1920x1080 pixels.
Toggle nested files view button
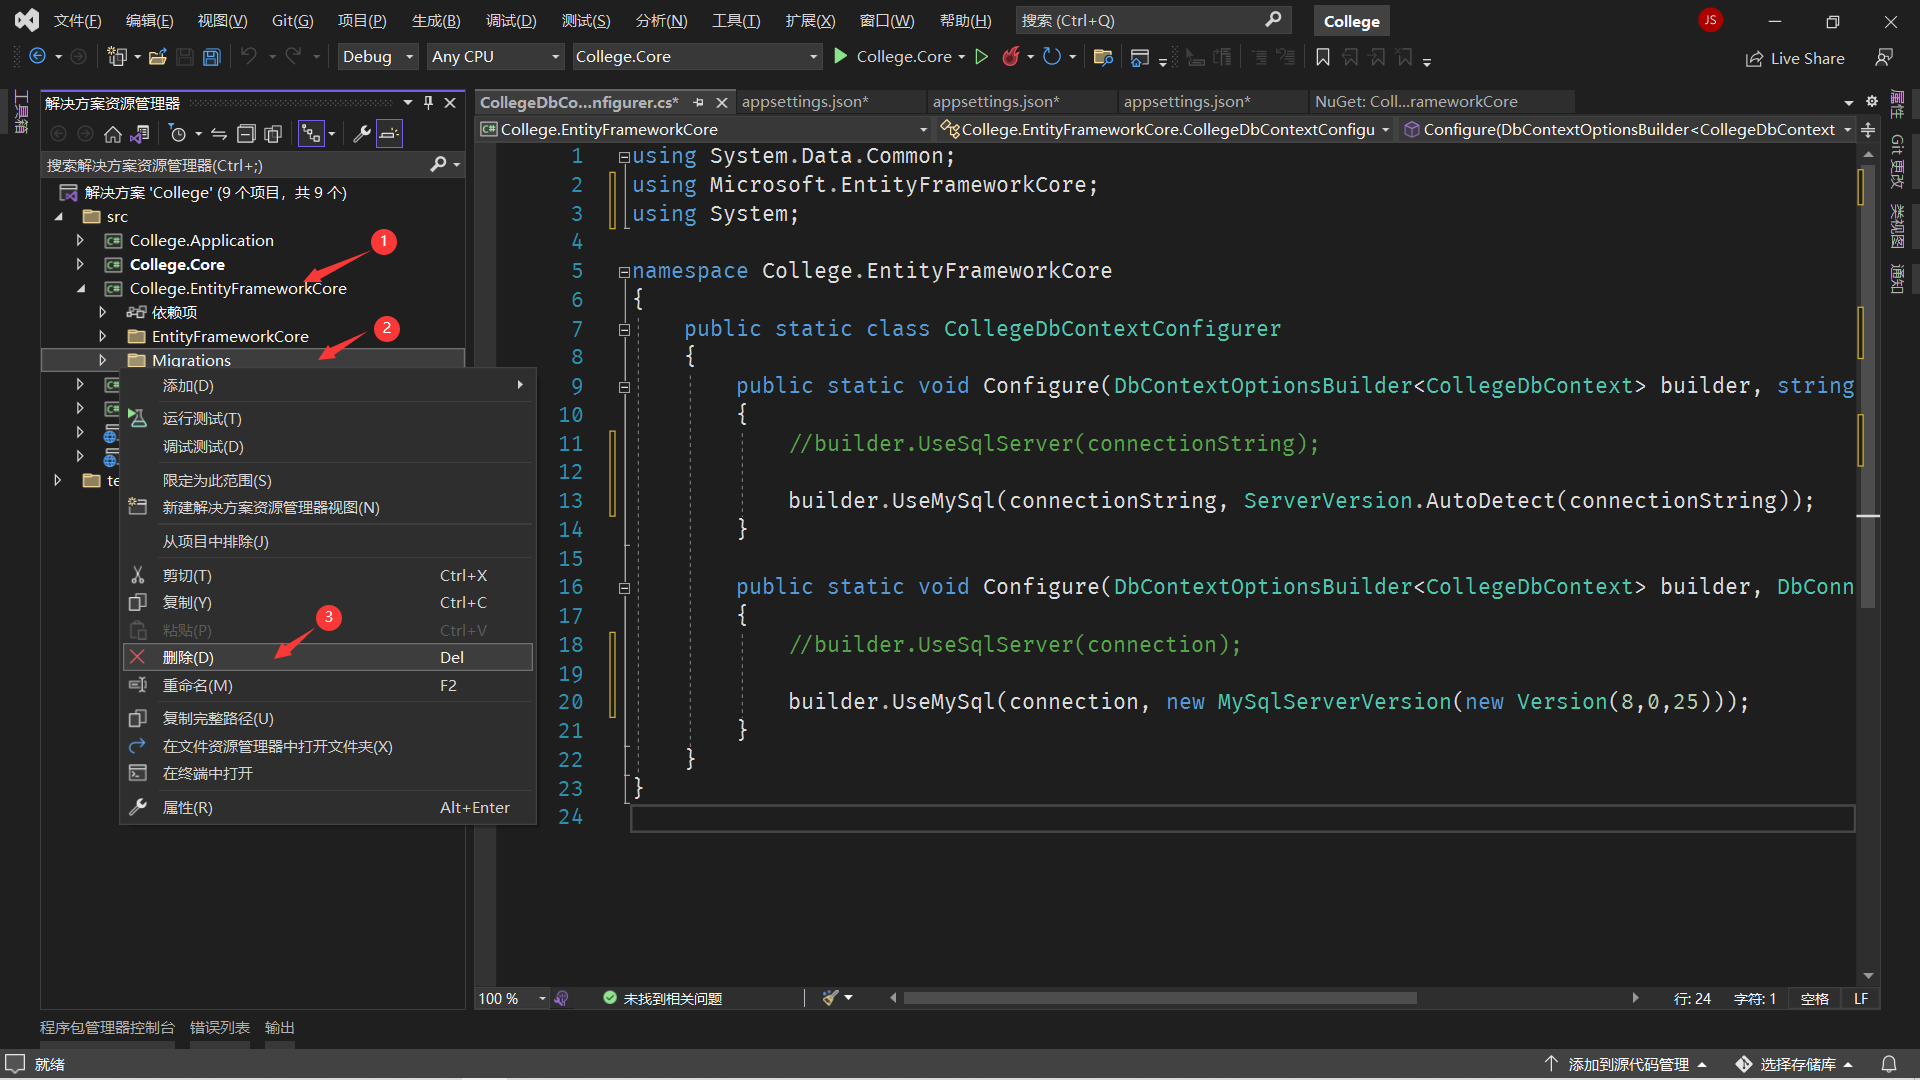(x=311, y=134)
